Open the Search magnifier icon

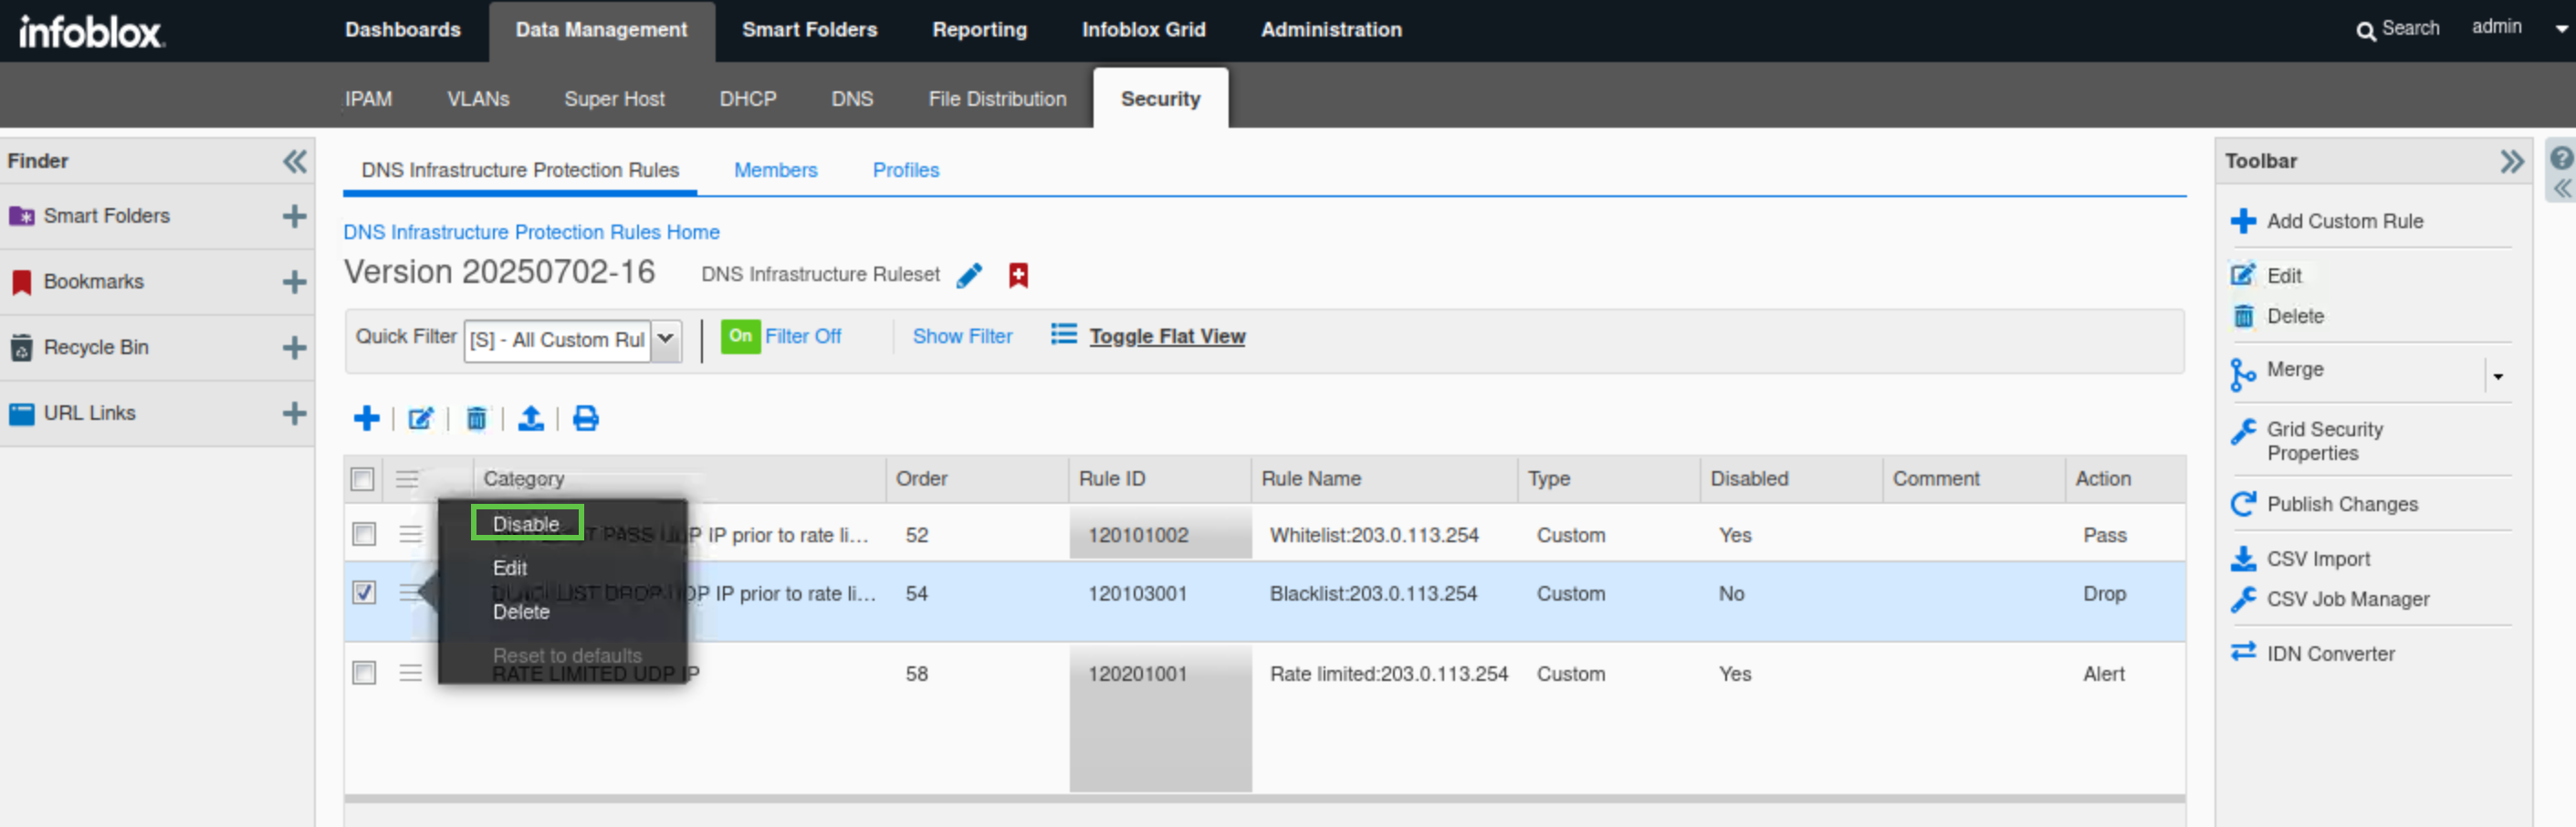[x=2365, y=31]
